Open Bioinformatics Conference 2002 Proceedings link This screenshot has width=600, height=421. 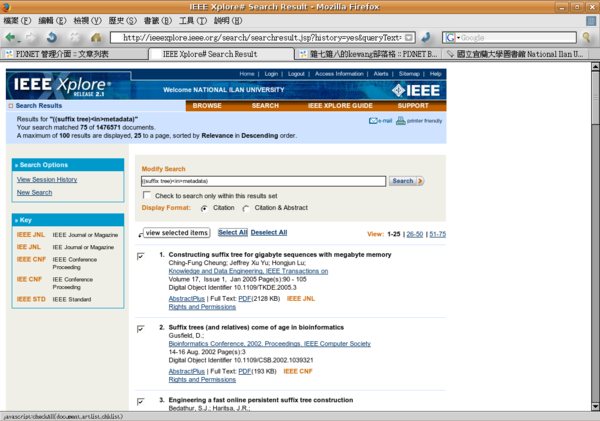[x=269, y=344]
